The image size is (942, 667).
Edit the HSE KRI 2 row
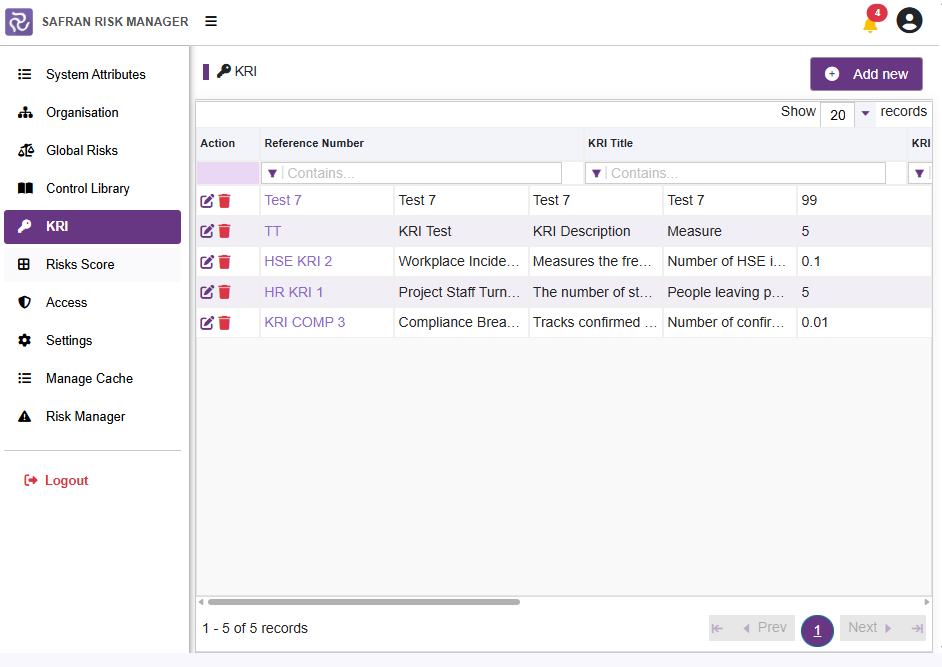[207, 261]
